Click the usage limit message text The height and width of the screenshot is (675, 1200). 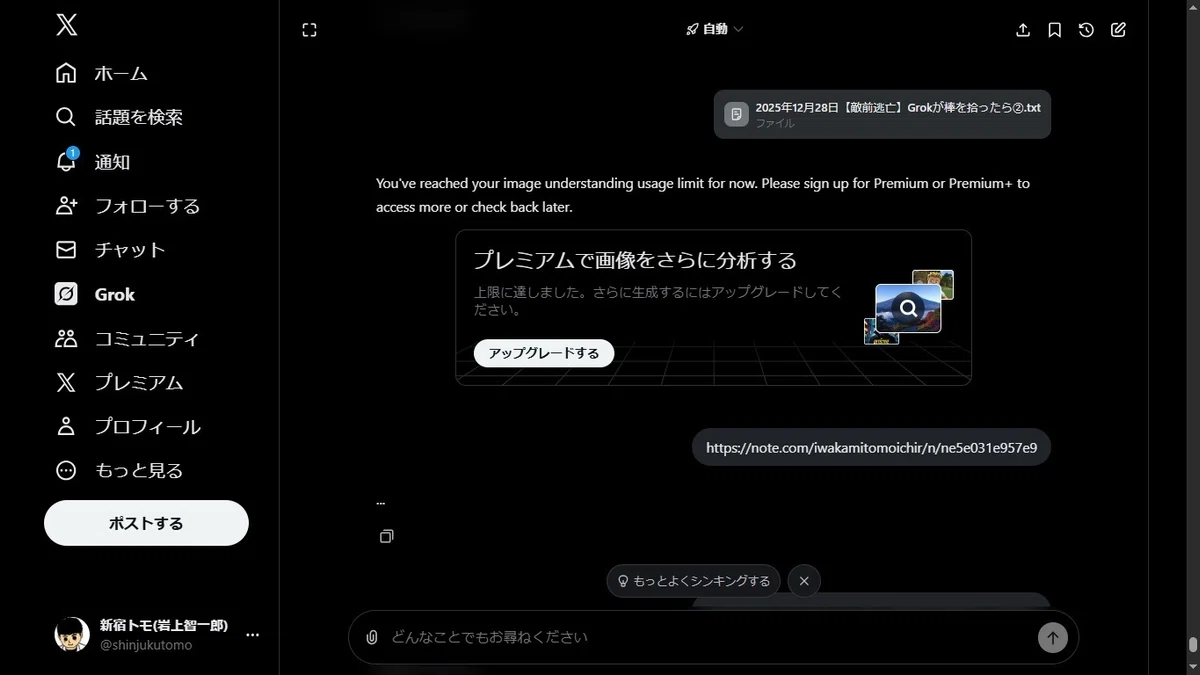point(703,195)
